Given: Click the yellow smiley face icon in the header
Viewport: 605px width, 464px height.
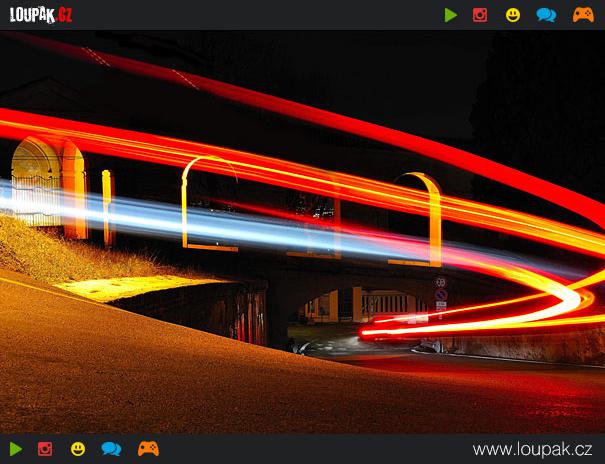Looking at the screenshot, I should click(x=513, y=15).
